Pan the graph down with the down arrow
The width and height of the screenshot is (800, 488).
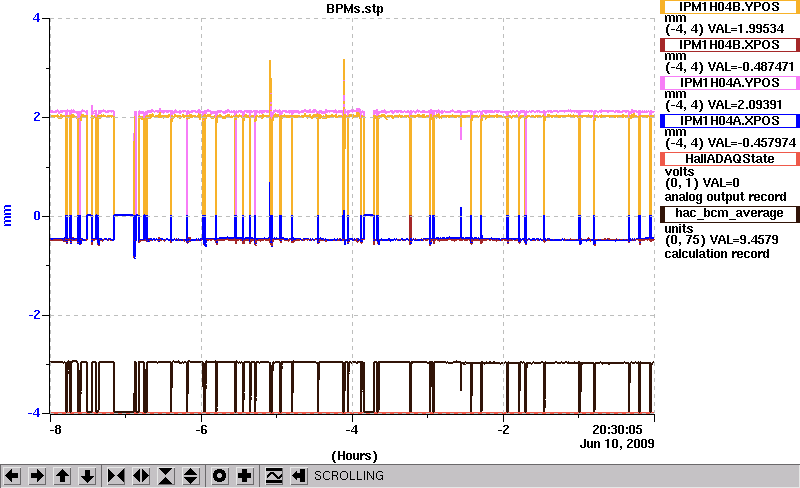coord(87,476)
